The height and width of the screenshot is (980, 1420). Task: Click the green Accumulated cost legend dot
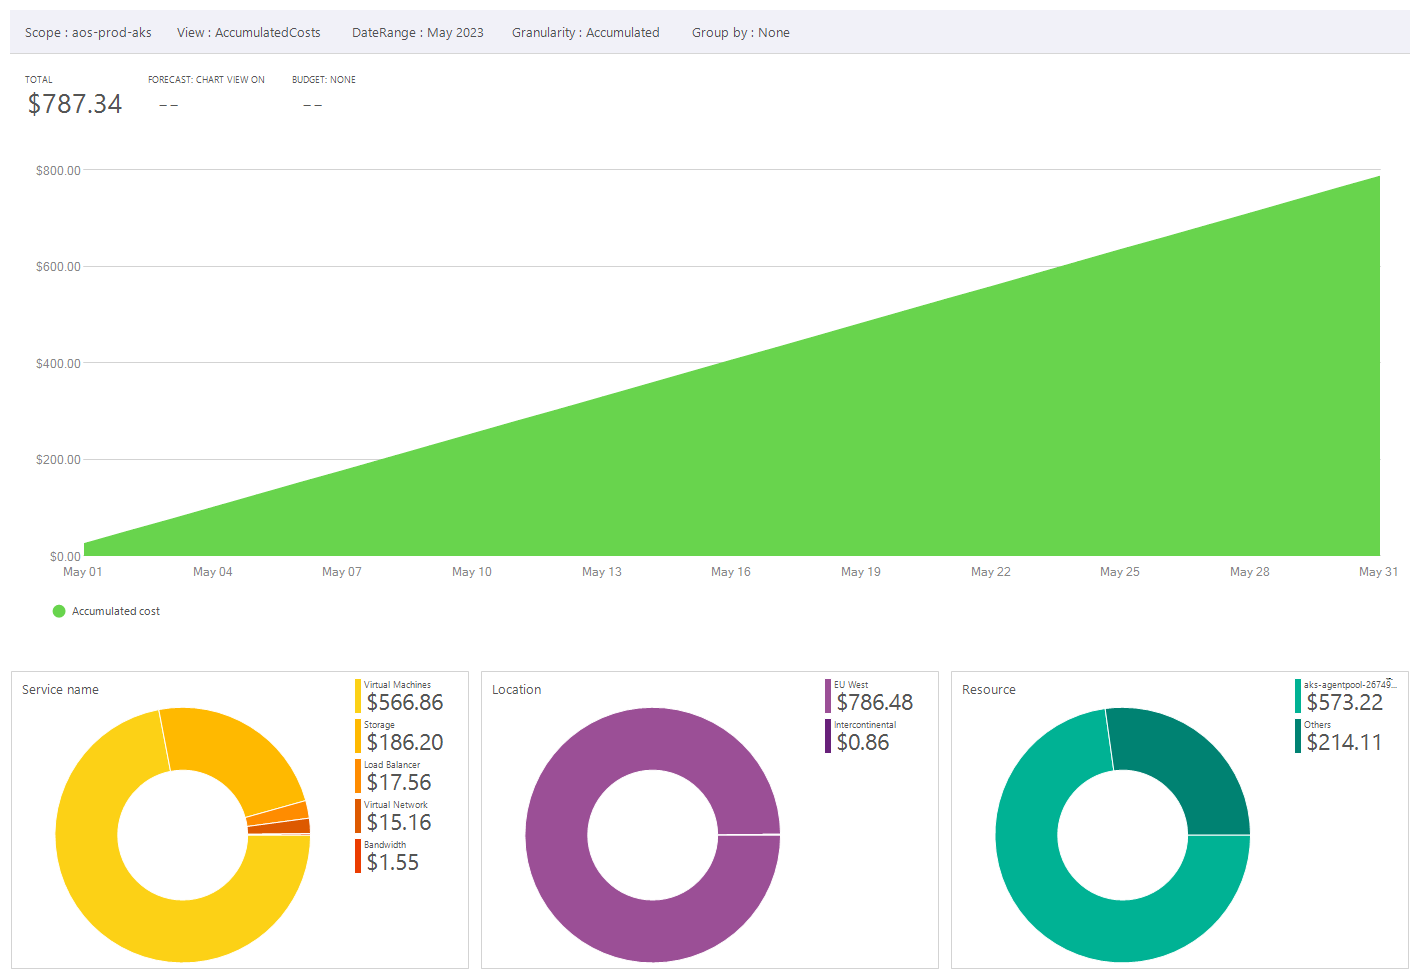coord(59,611)
